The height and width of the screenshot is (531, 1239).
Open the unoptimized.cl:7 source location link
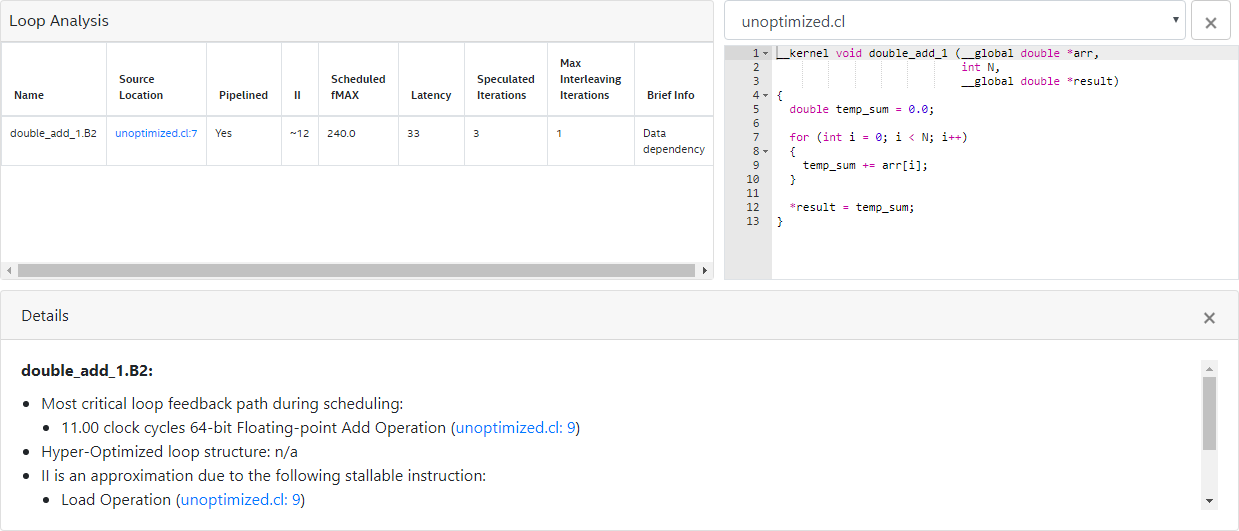(156, 133)
